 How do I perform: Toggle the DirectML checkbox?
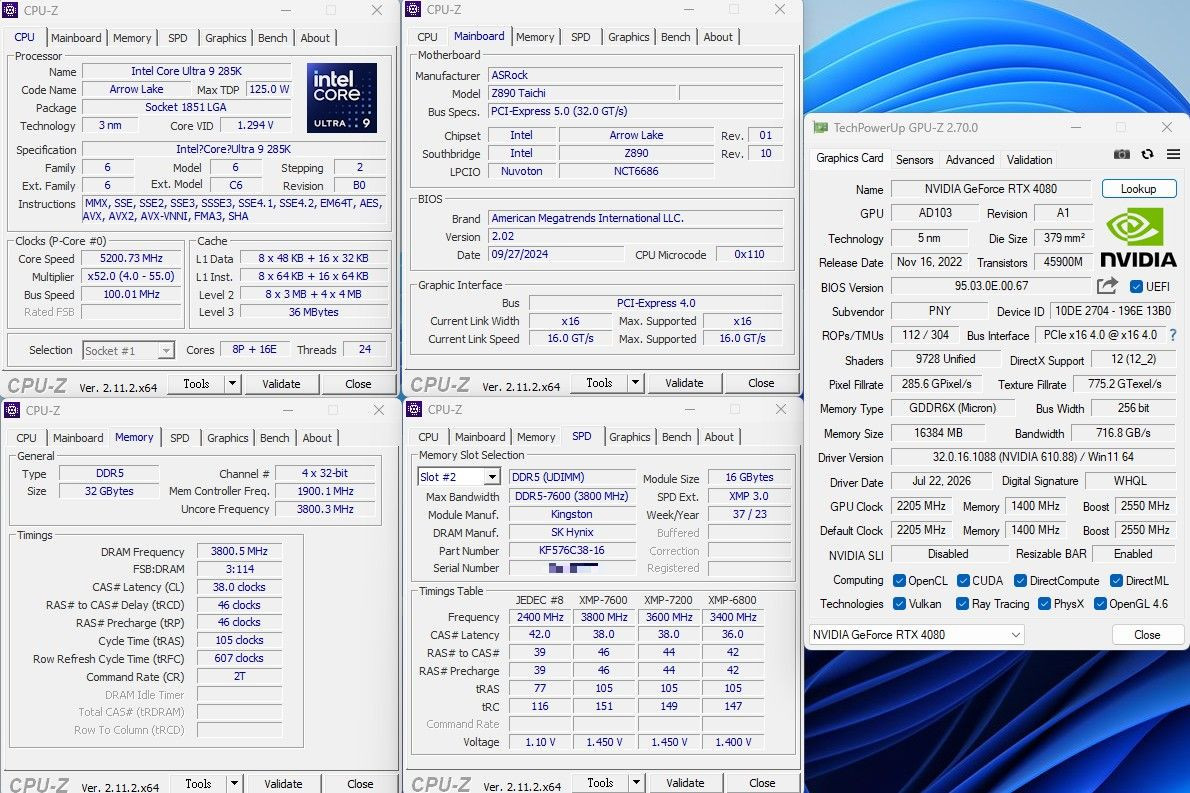(x=1116, y=581)
